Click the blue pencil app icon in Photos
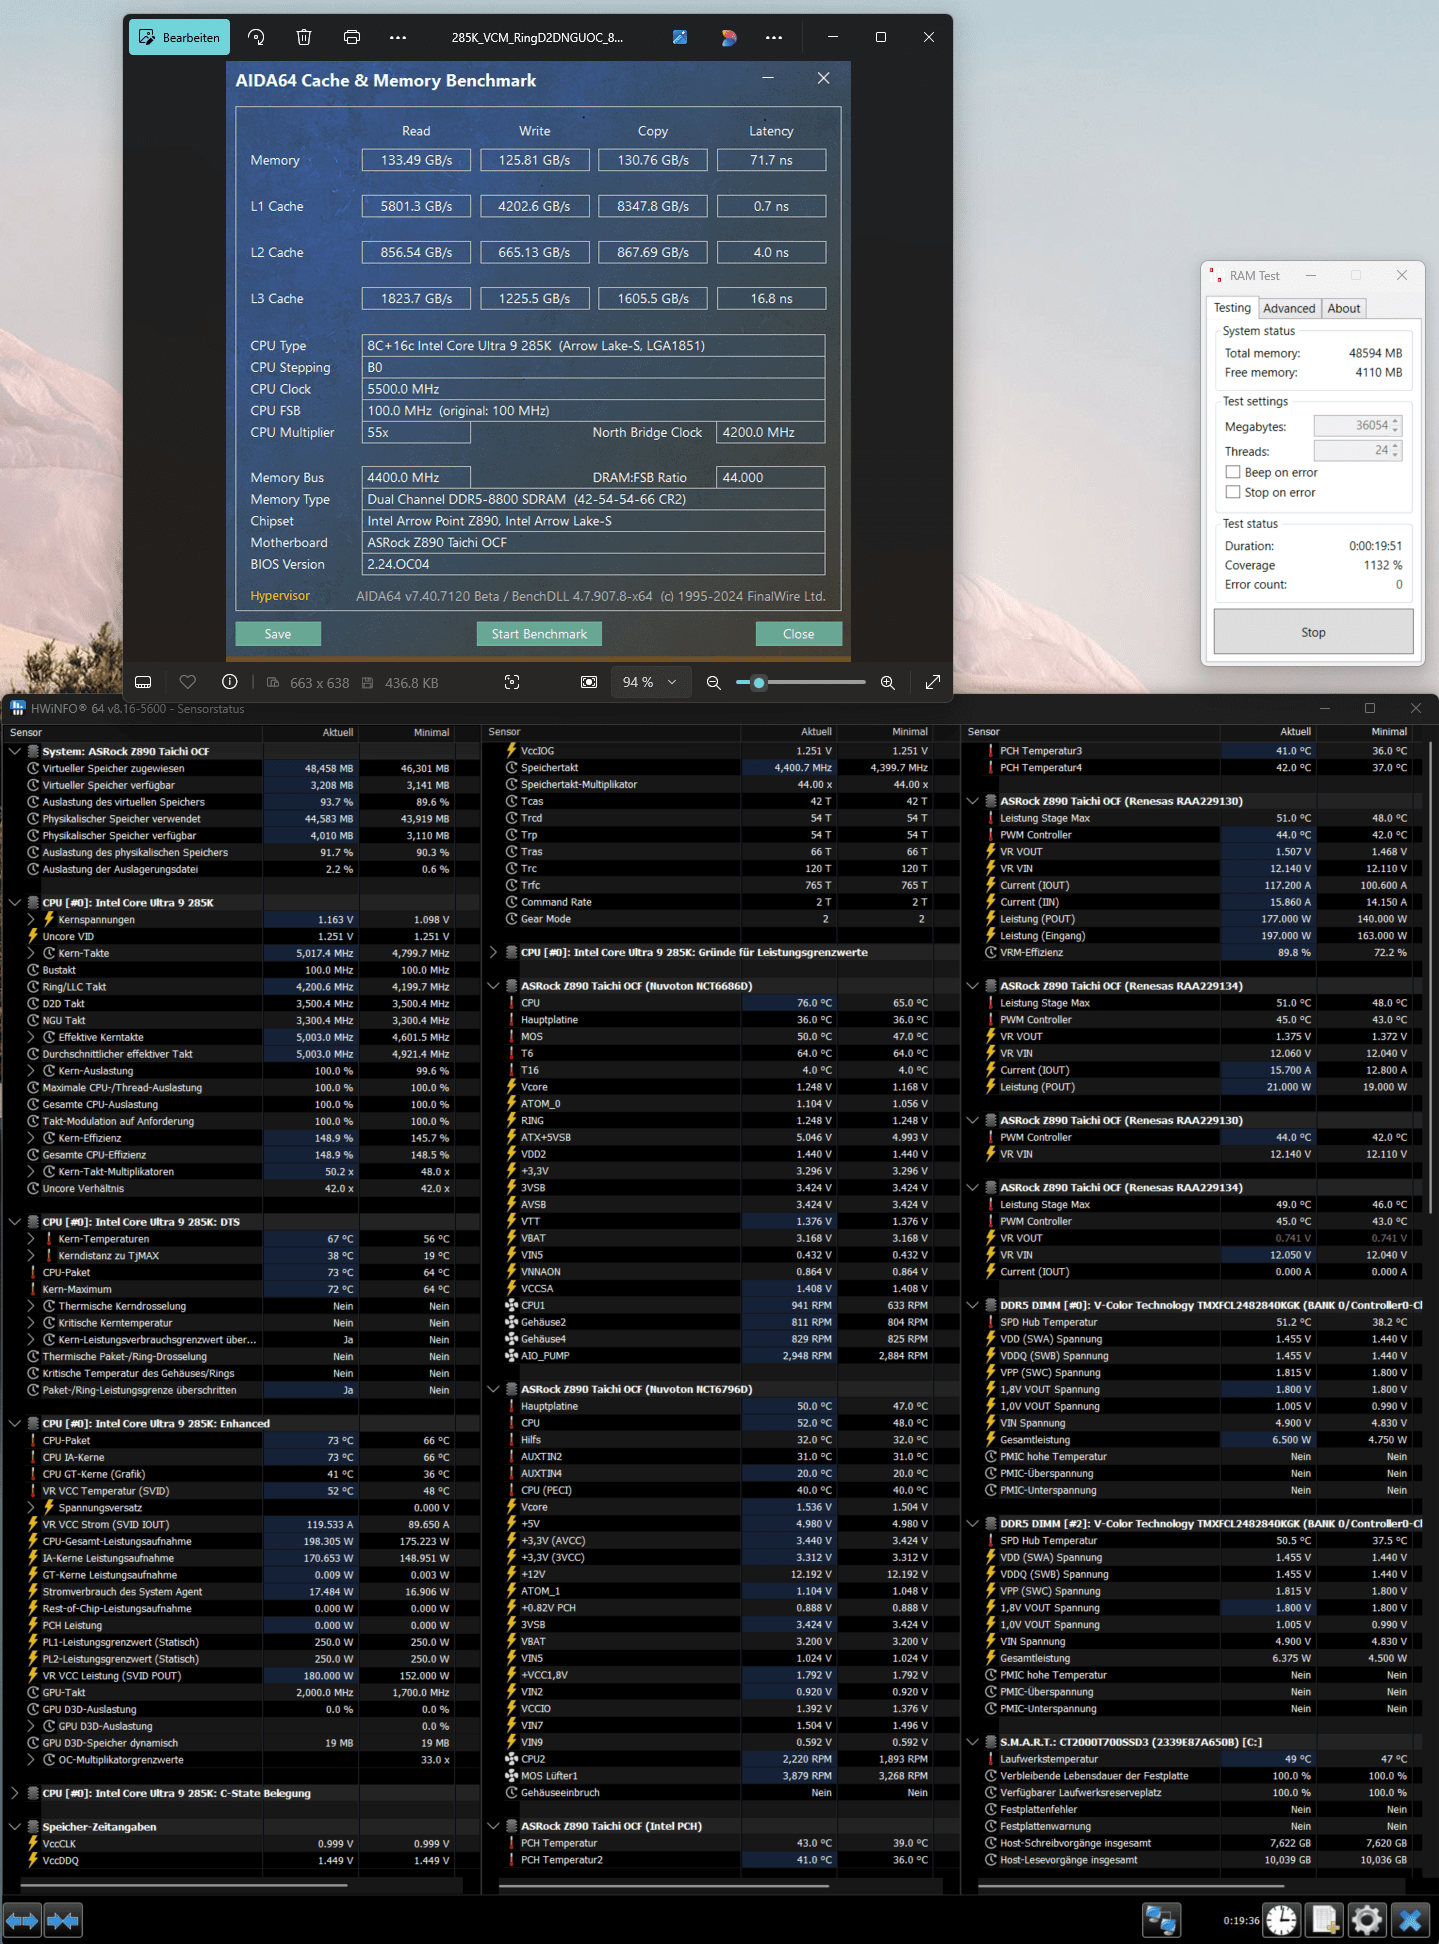Image resolution: width=1439 pixels, height=1944 pixels. tap(680, 37)
